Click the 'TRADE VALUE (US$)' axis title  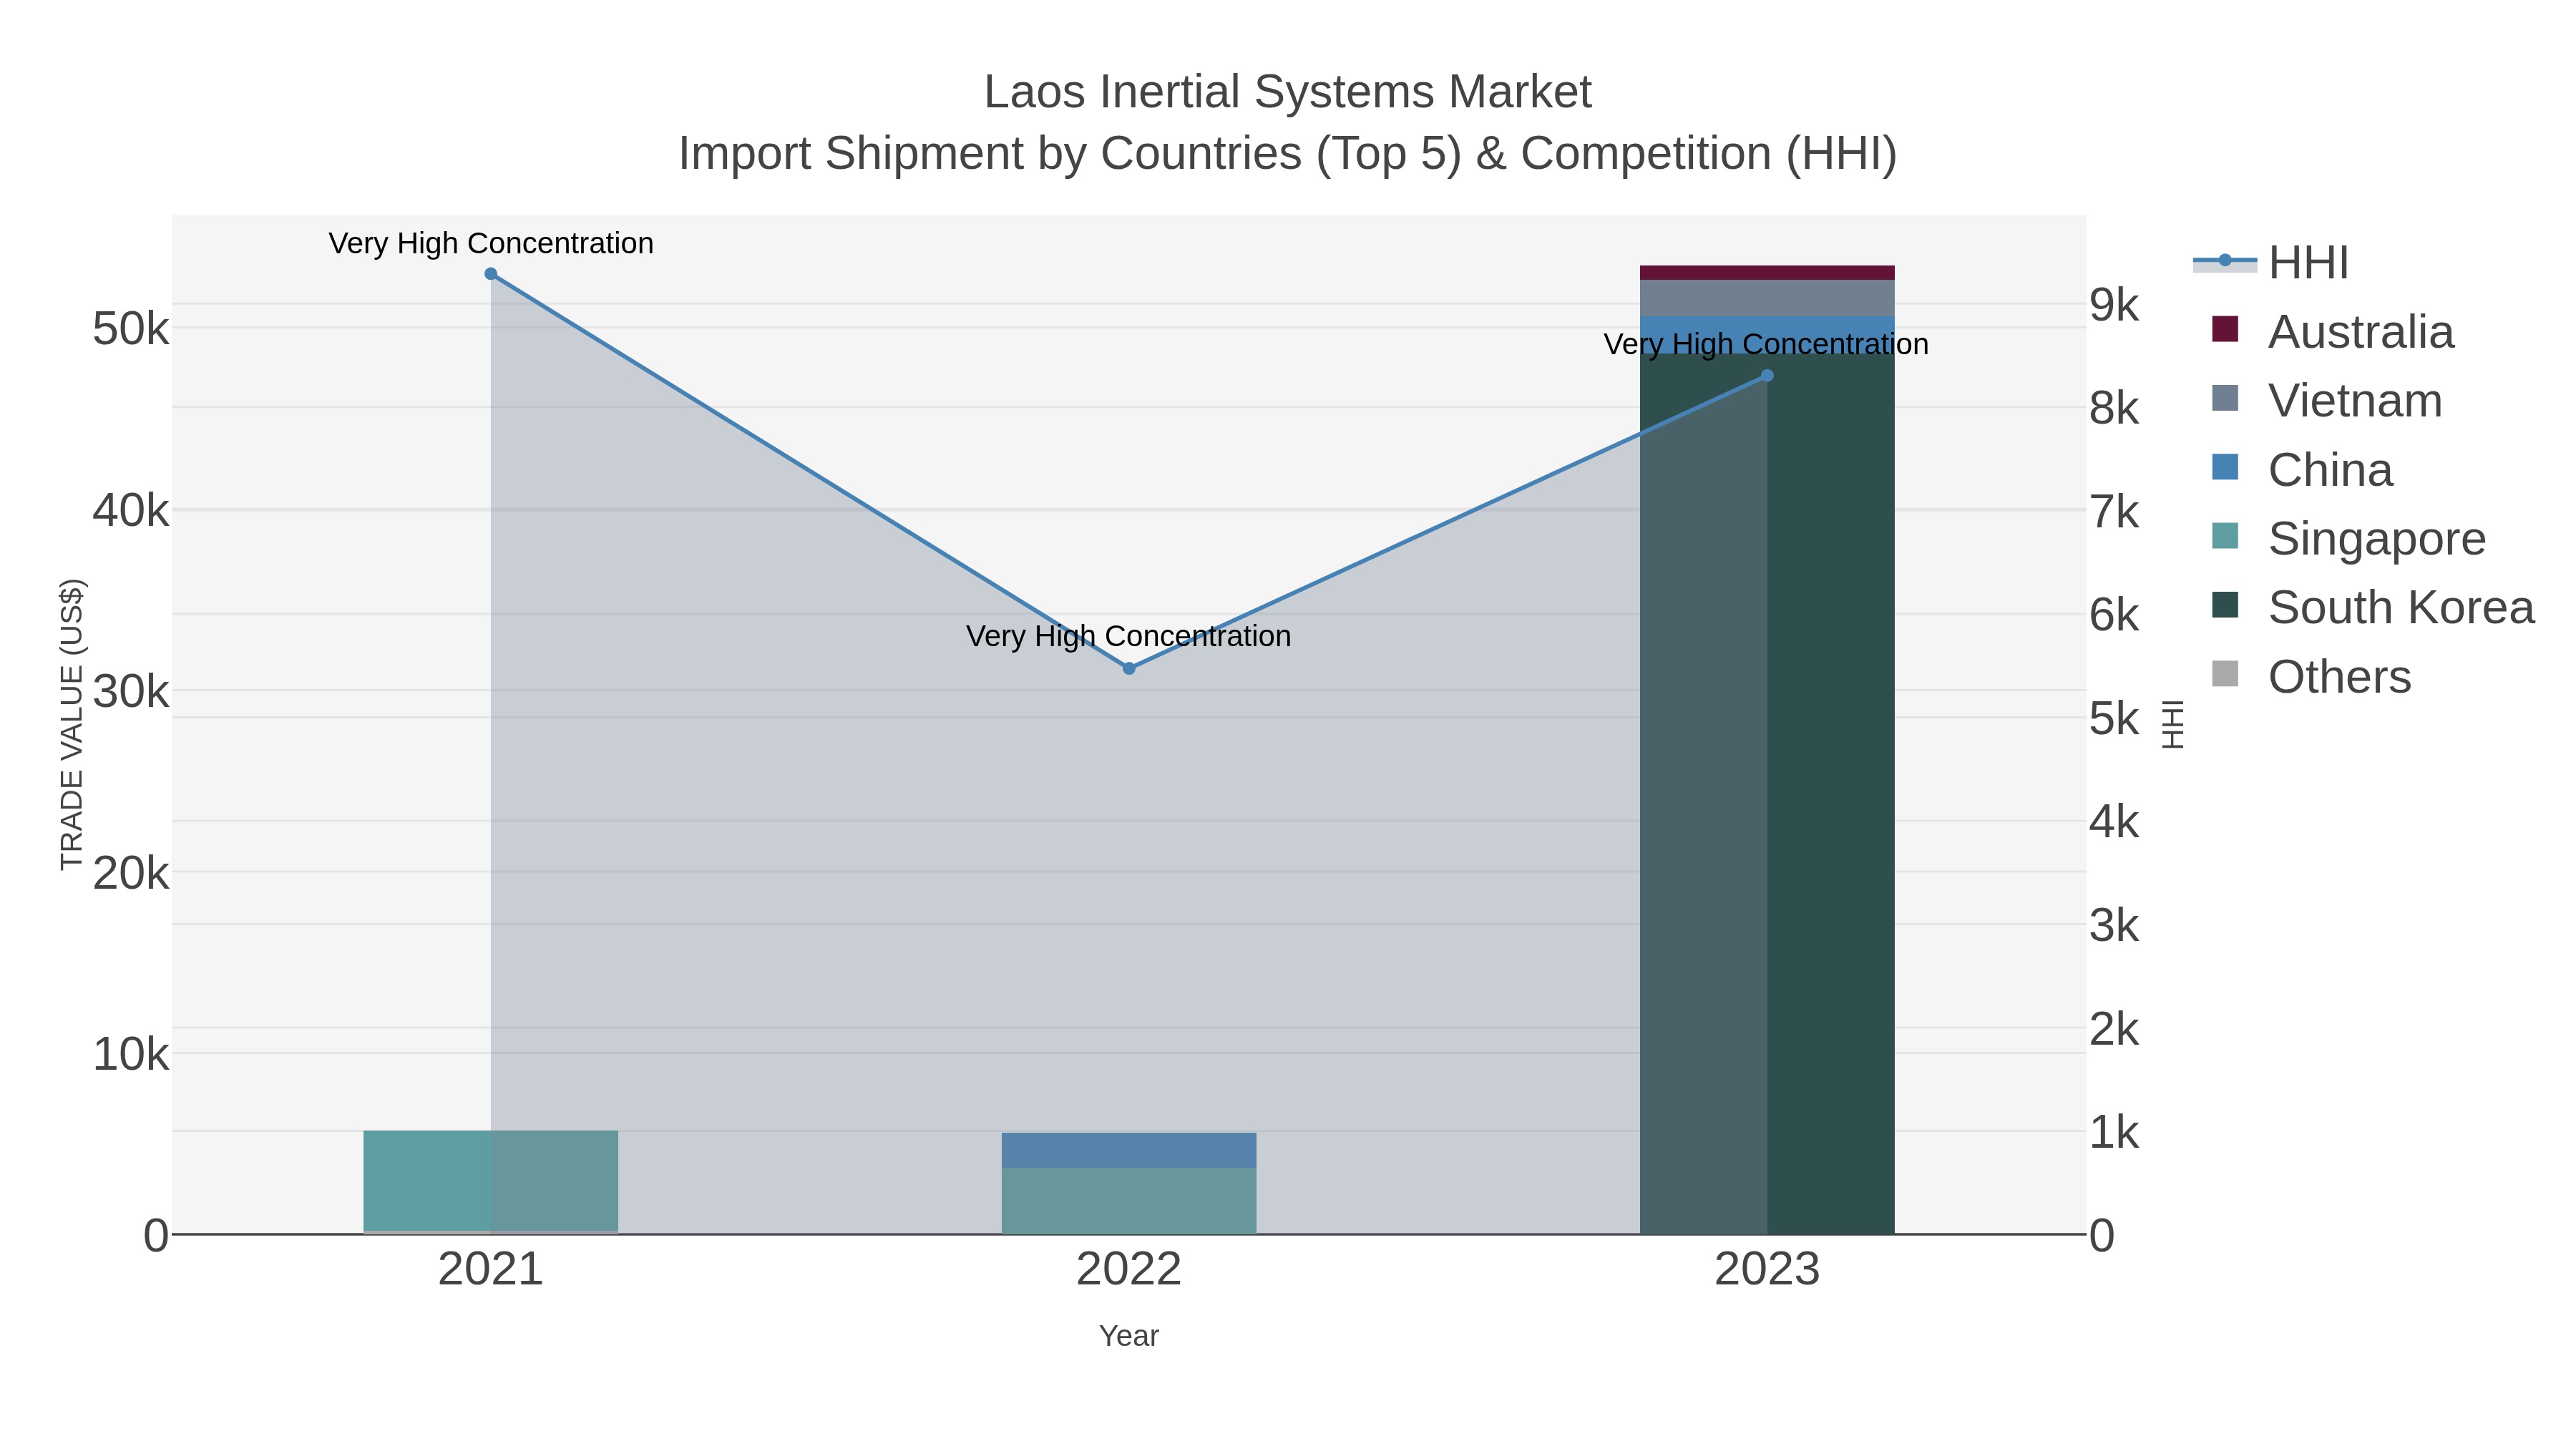tap(72, 724)
